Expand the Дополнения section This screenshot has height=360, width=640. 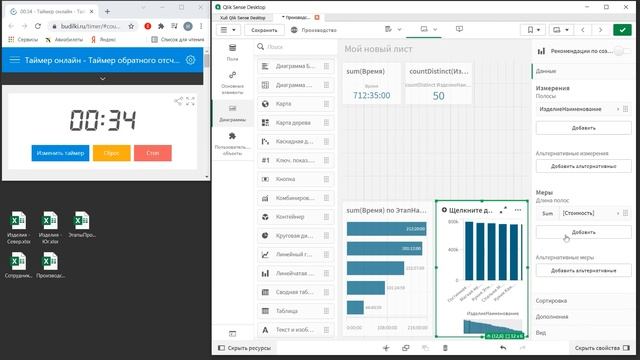[584, 317]
